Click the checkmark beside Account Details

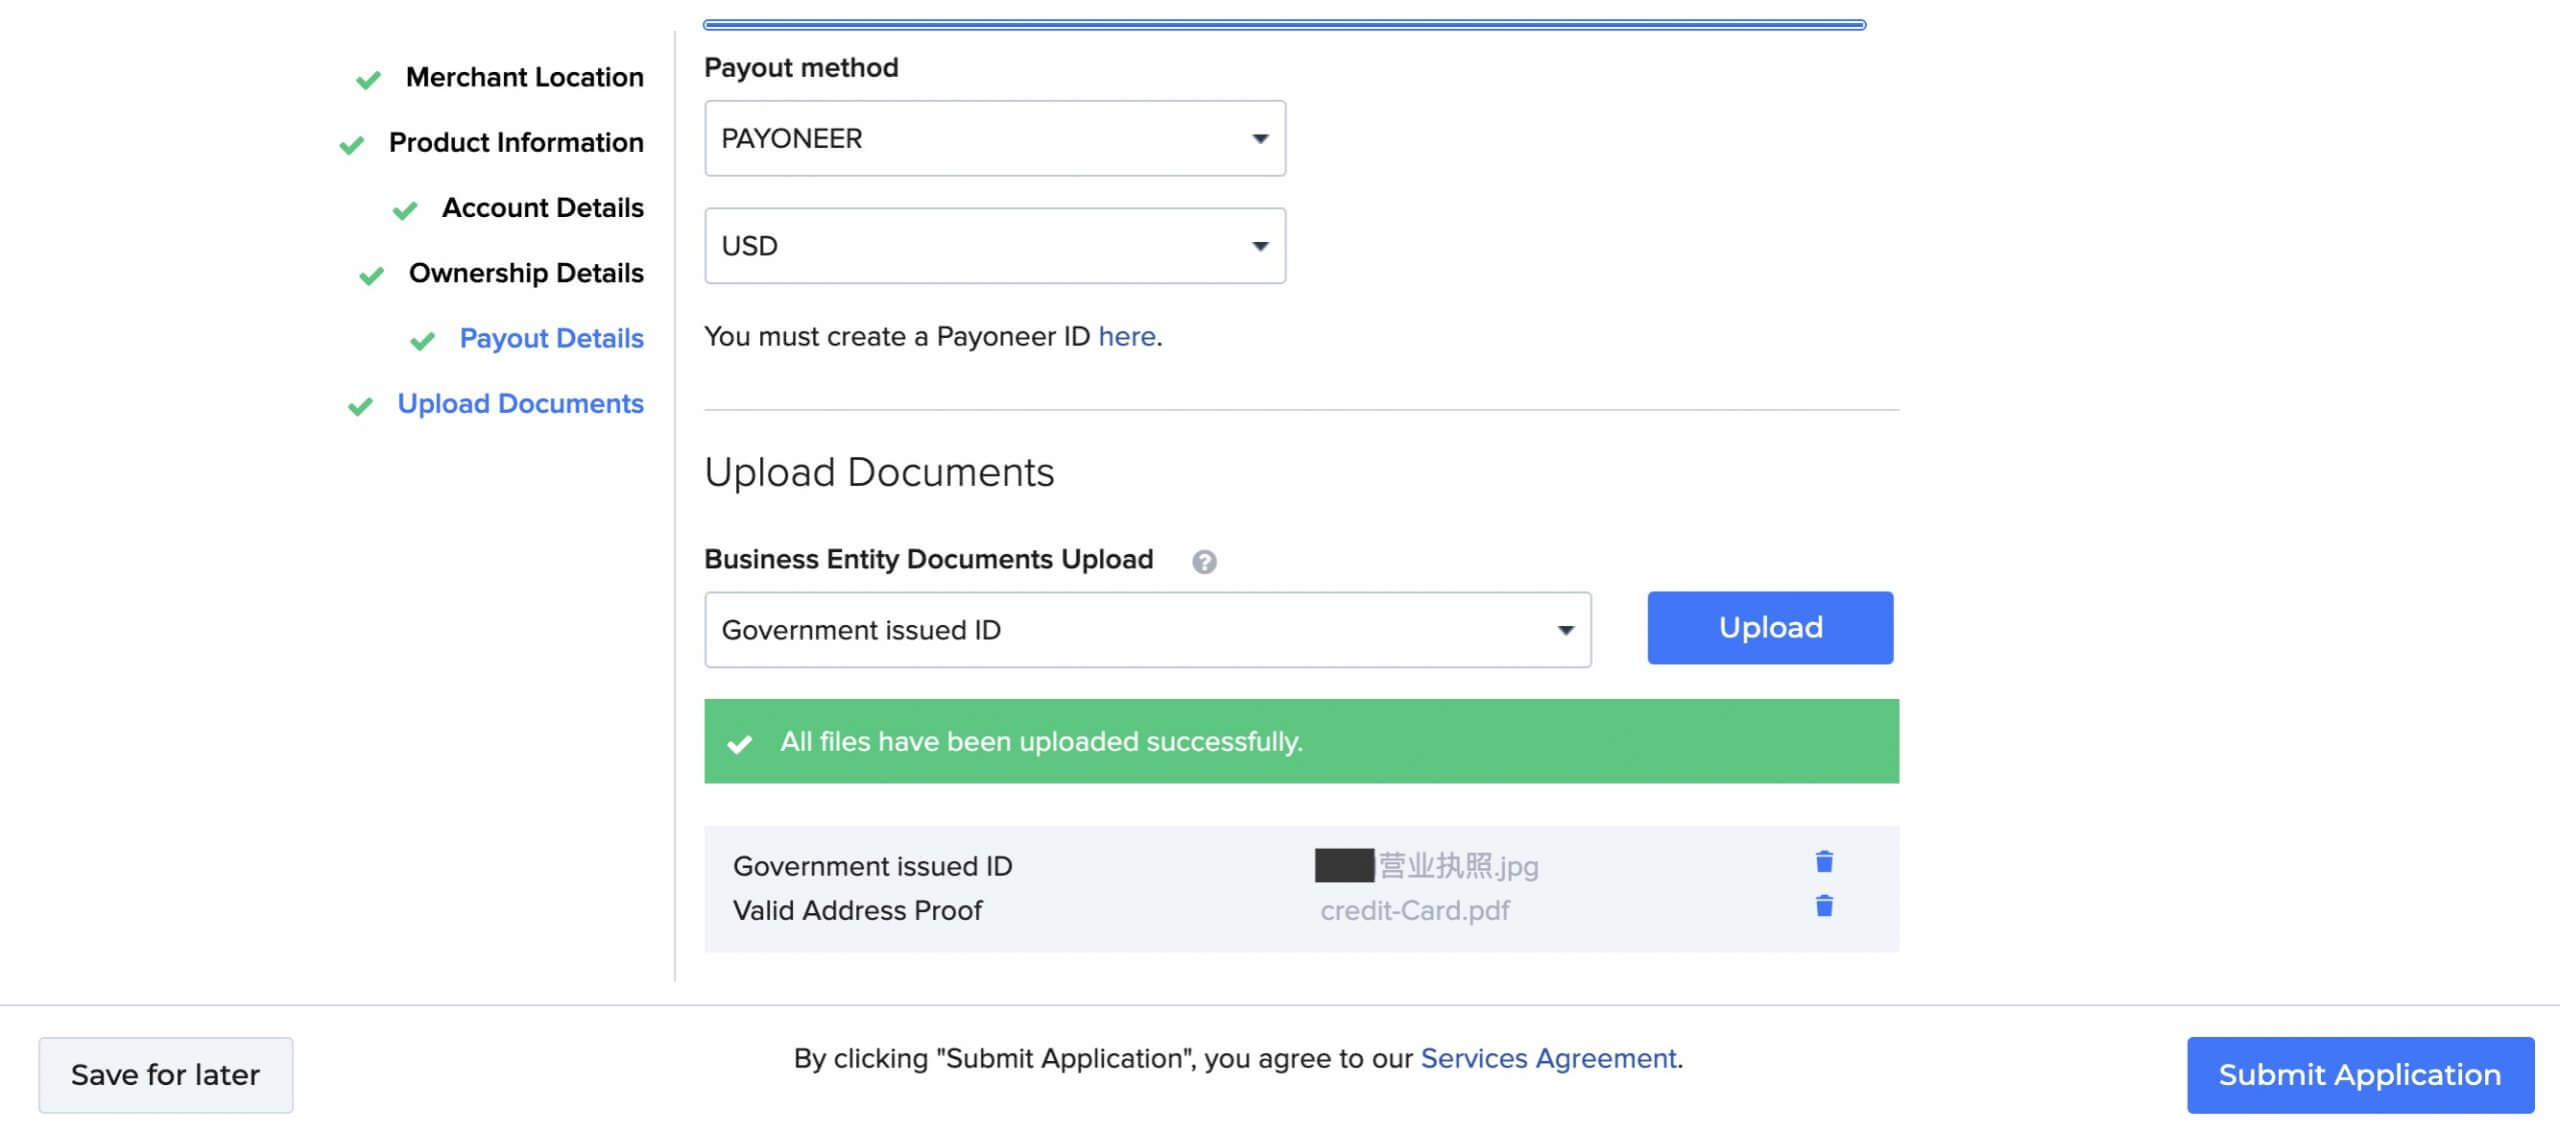tap(404, 209)
